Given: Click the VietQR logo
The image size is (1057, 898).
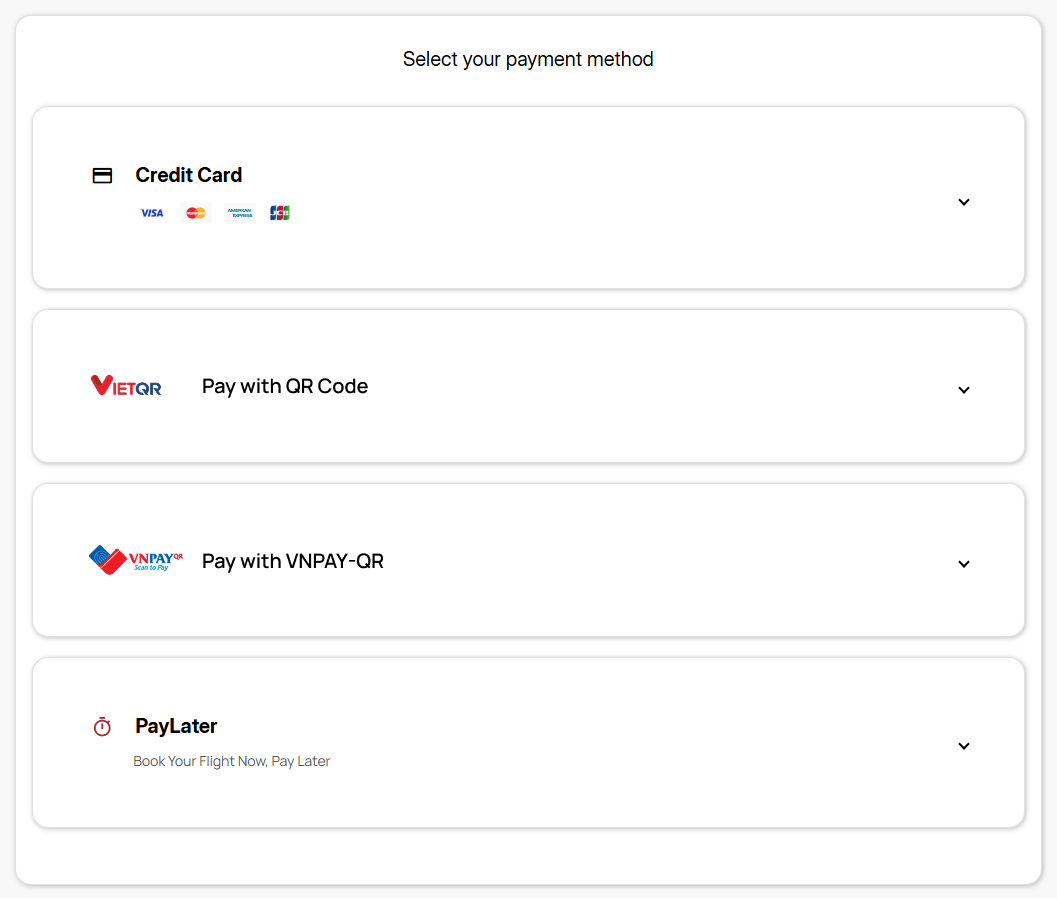Looking at the screenshot, I should tap(126, 386).
